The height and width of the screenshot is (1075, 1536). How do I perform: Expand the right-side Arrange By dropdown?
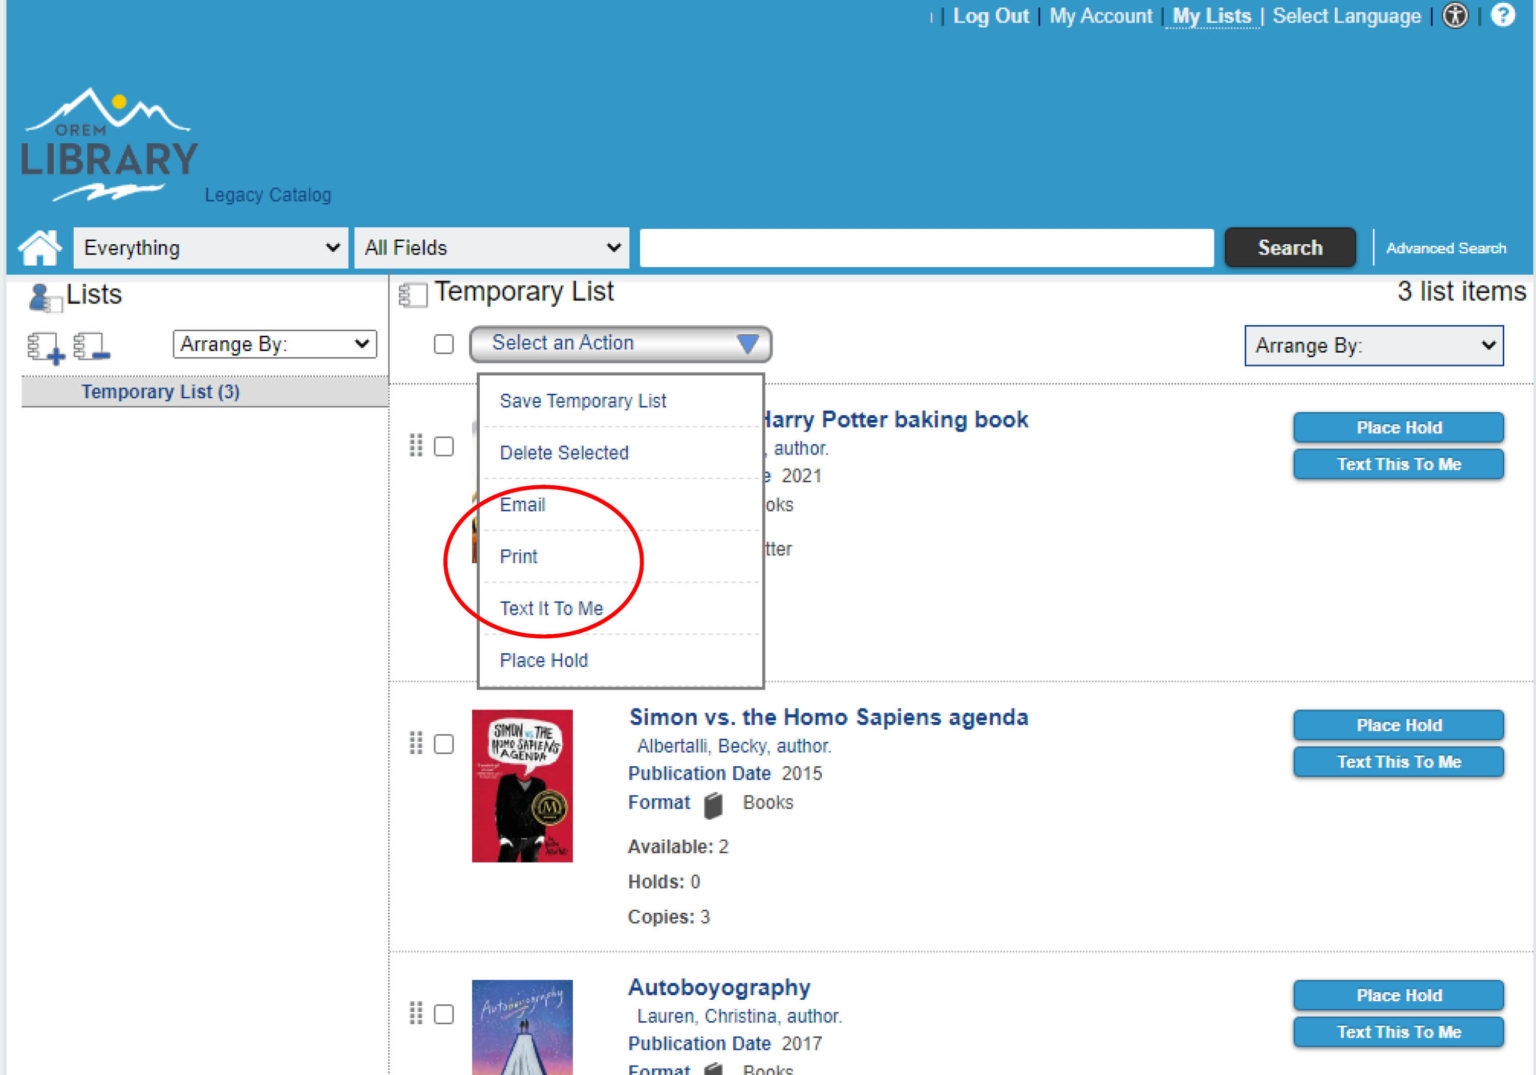click(x=1373, y=346)
